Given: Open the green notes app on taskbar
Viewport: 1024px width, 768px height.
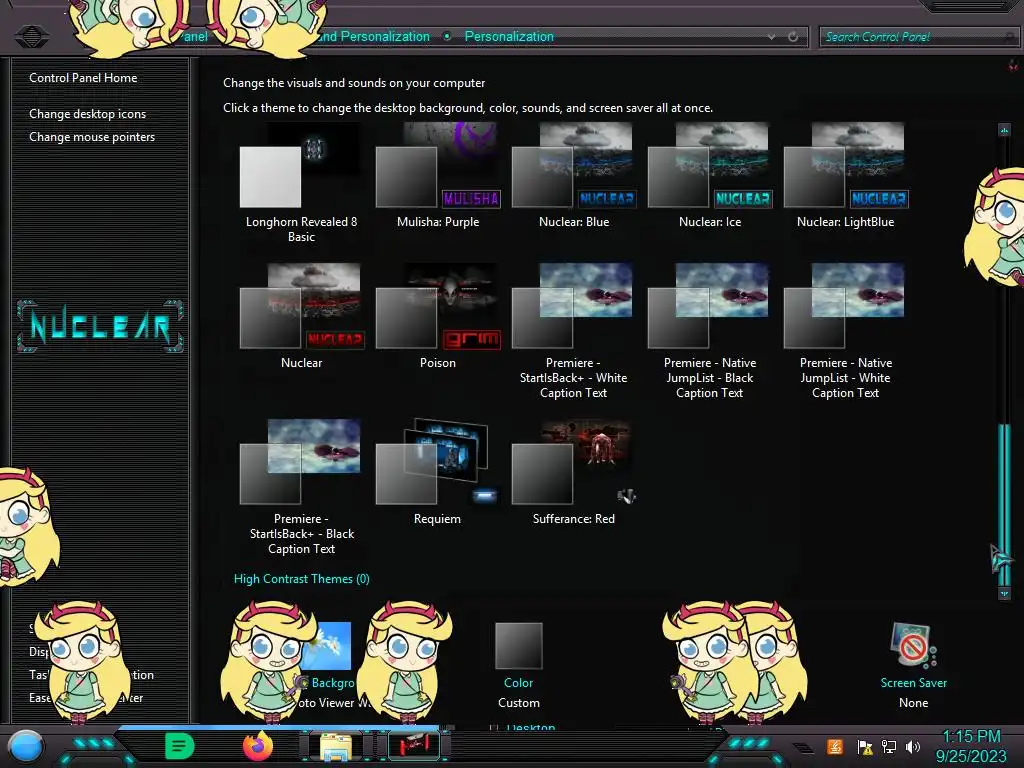Looking at the screenshot, I should (x=180, y=746).
